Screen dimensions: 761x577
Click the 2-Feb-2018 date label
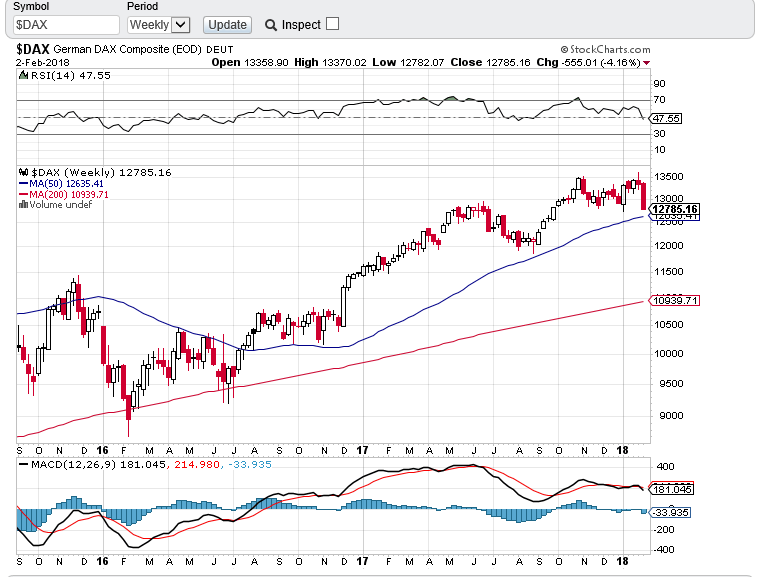pyautogui.click(x=43, y=63)
